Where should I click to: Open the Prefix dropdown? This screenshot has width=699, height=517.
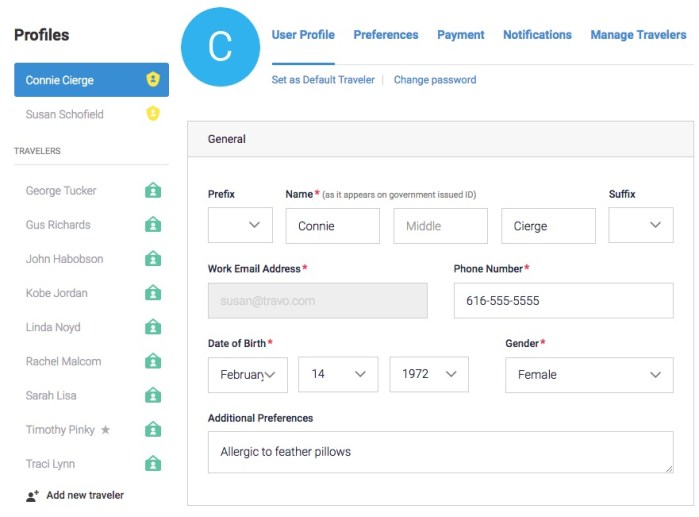(240, 225)
